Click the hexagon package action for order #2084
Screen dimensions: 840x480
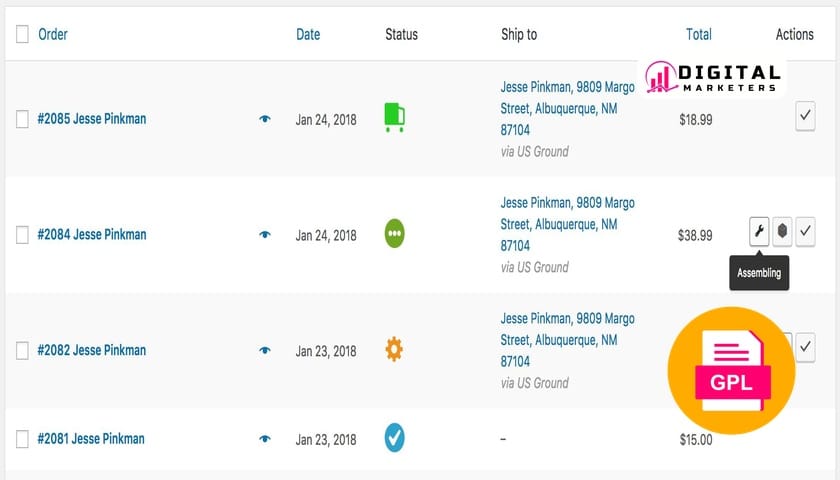[782, 231]
